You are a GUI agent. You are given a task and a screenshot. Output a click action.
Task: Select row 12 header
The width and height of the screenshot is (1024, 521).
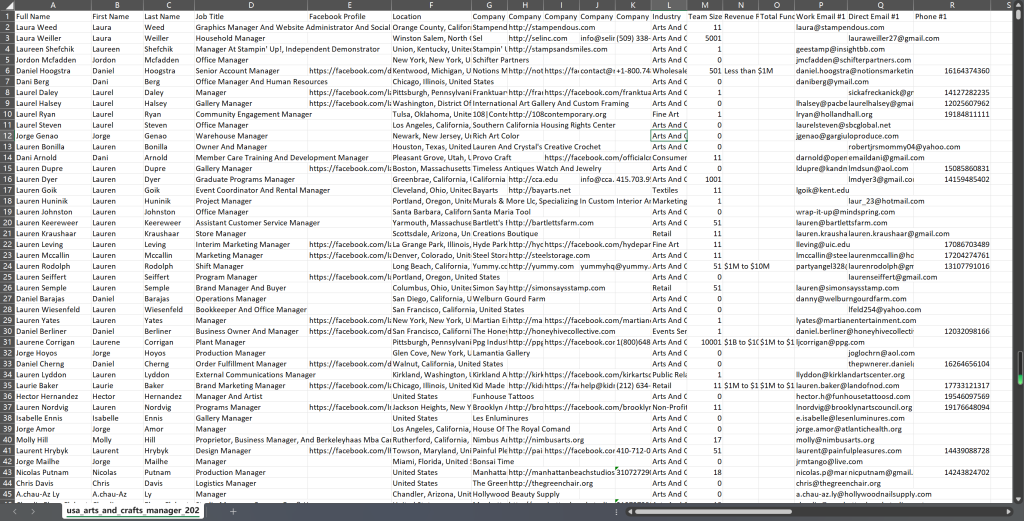coord(7,136)
